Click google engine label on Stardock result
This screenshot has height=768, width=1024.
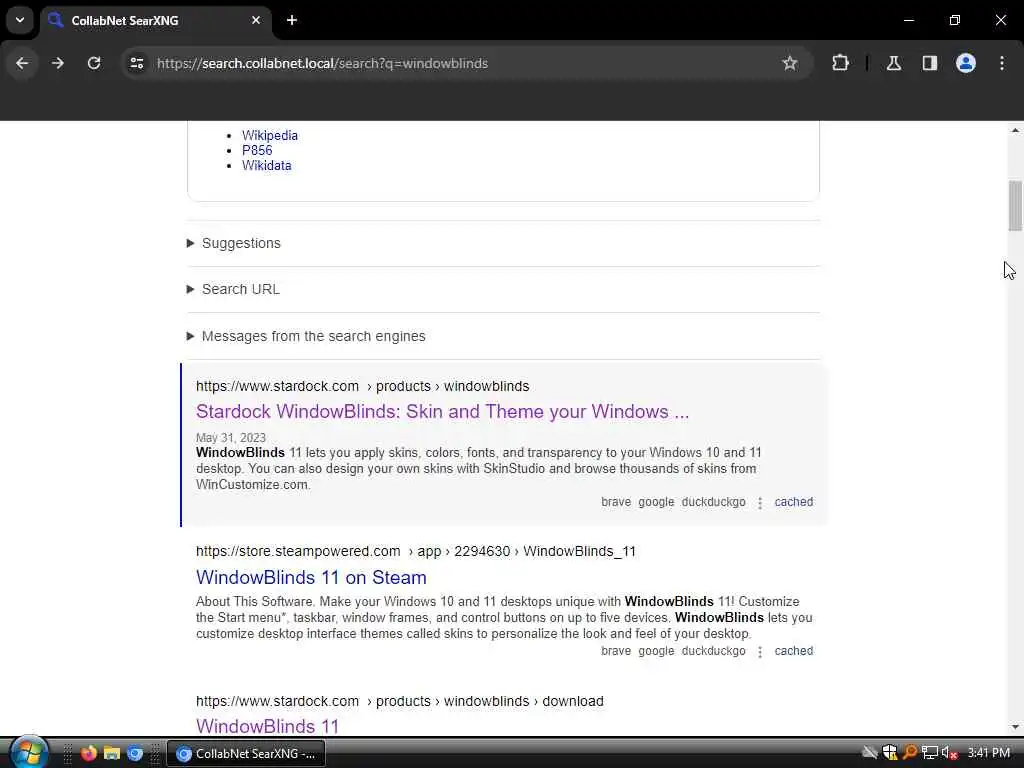click(x=656, y=502)
